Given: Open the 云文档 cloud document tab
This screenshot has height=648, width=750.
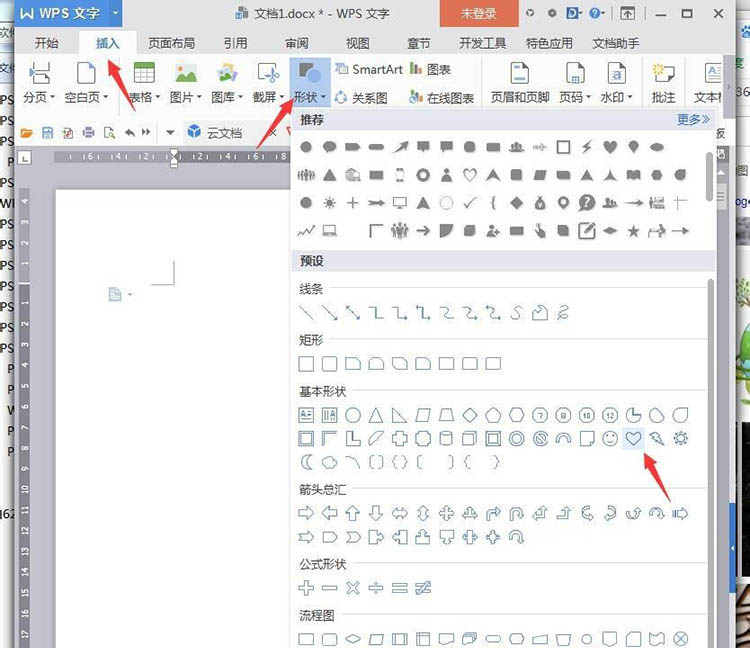Looking at the screenshot, I should point(224,132).
